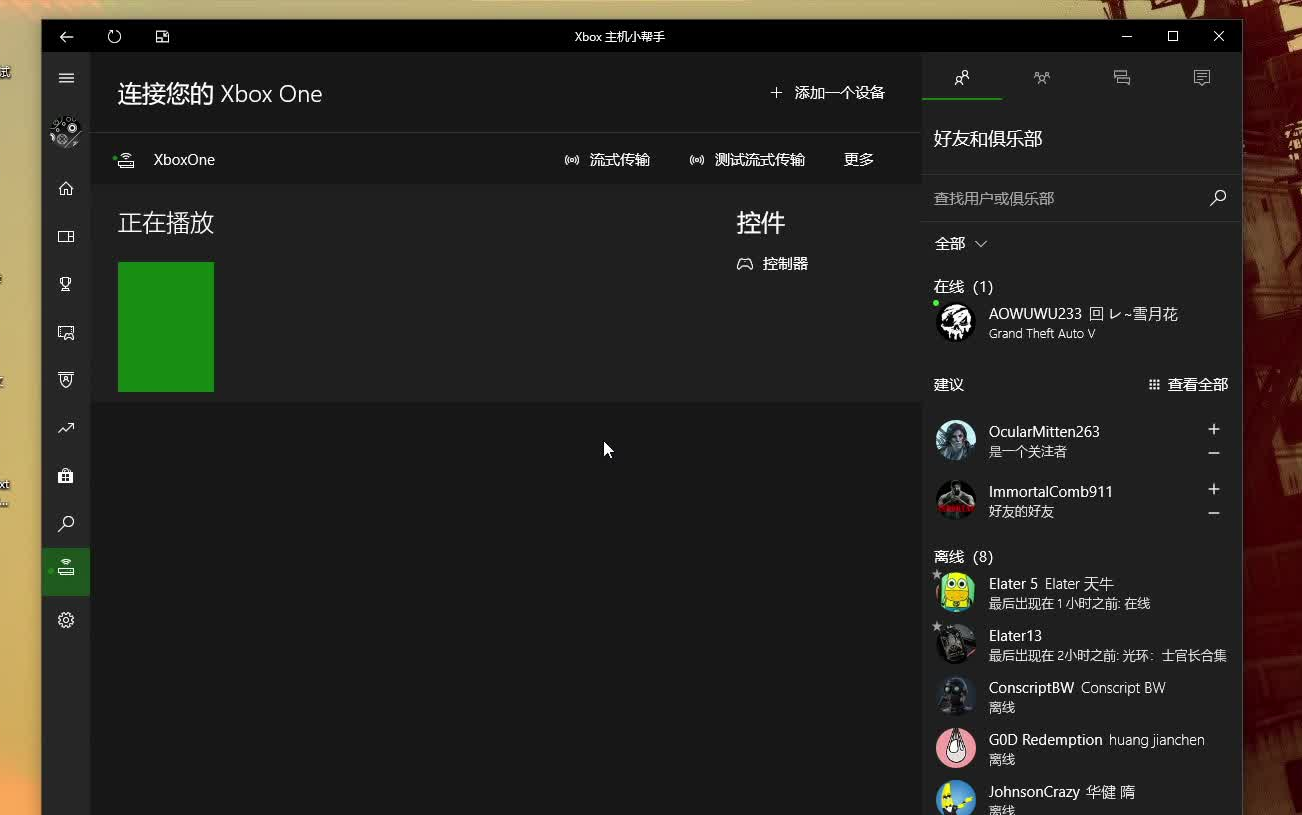This screenshot has width=1302, height=815.
Task: Click the search magnifier in friends panel
Action: [x=1218, y=198]
